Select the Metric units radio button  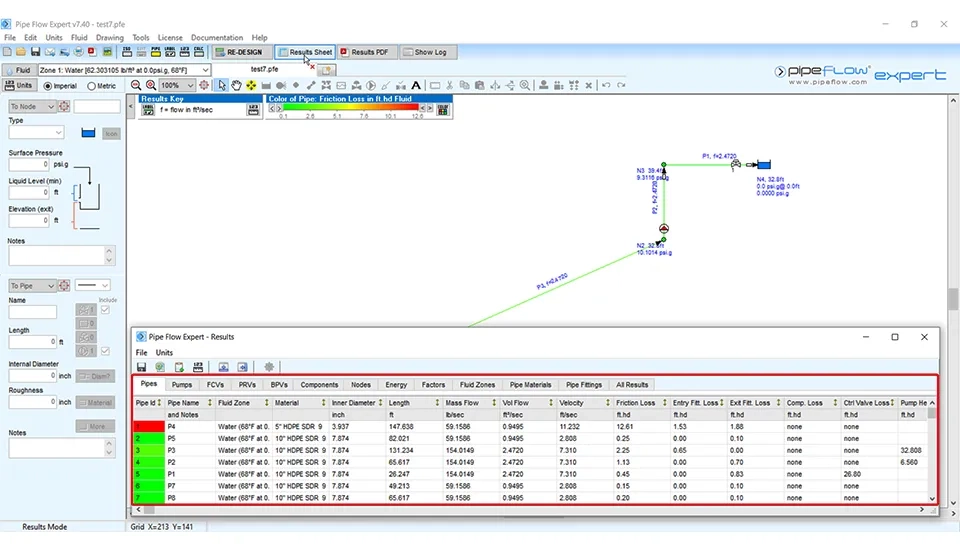[x=90, y=86]
